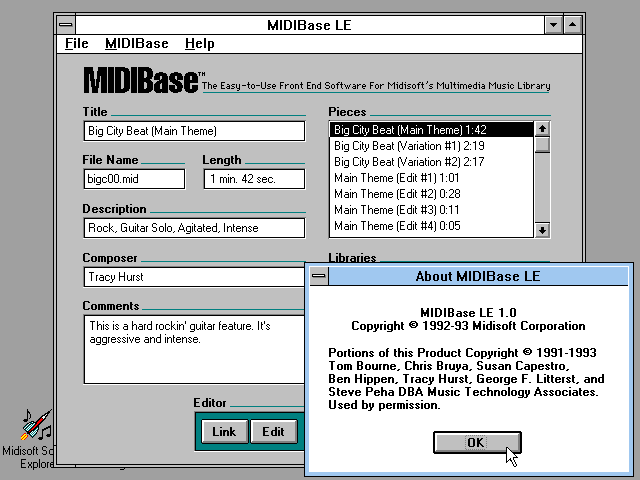The height and width of the screenshot is (480, 640).
Task: Click the Pieces list scrollbar thumb
Action: click(542, 144)
